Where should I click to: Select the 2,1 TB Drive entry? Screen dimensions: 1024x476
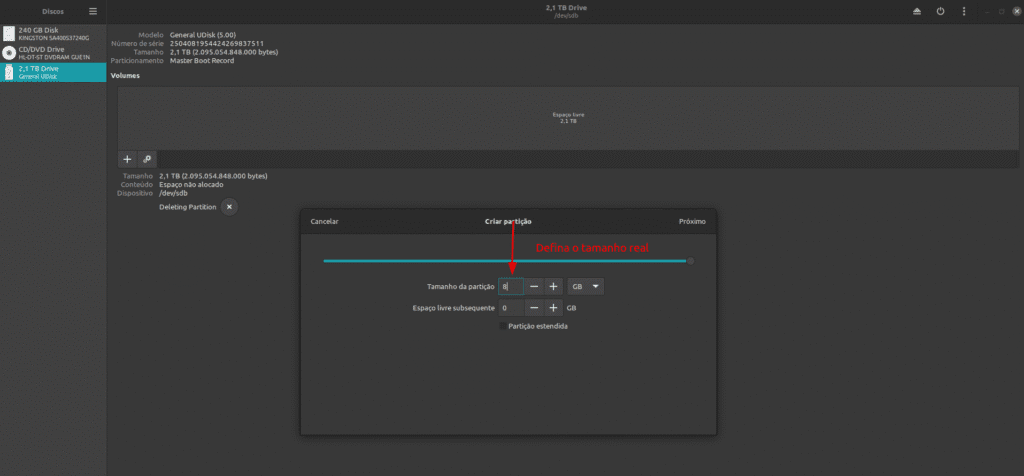coord(53,71)
